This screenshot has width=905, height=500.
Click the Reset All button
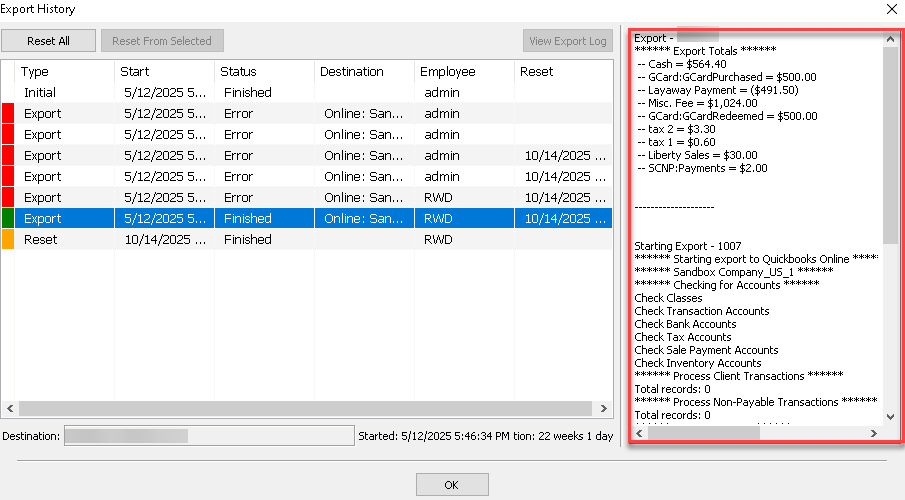(48, 41)
